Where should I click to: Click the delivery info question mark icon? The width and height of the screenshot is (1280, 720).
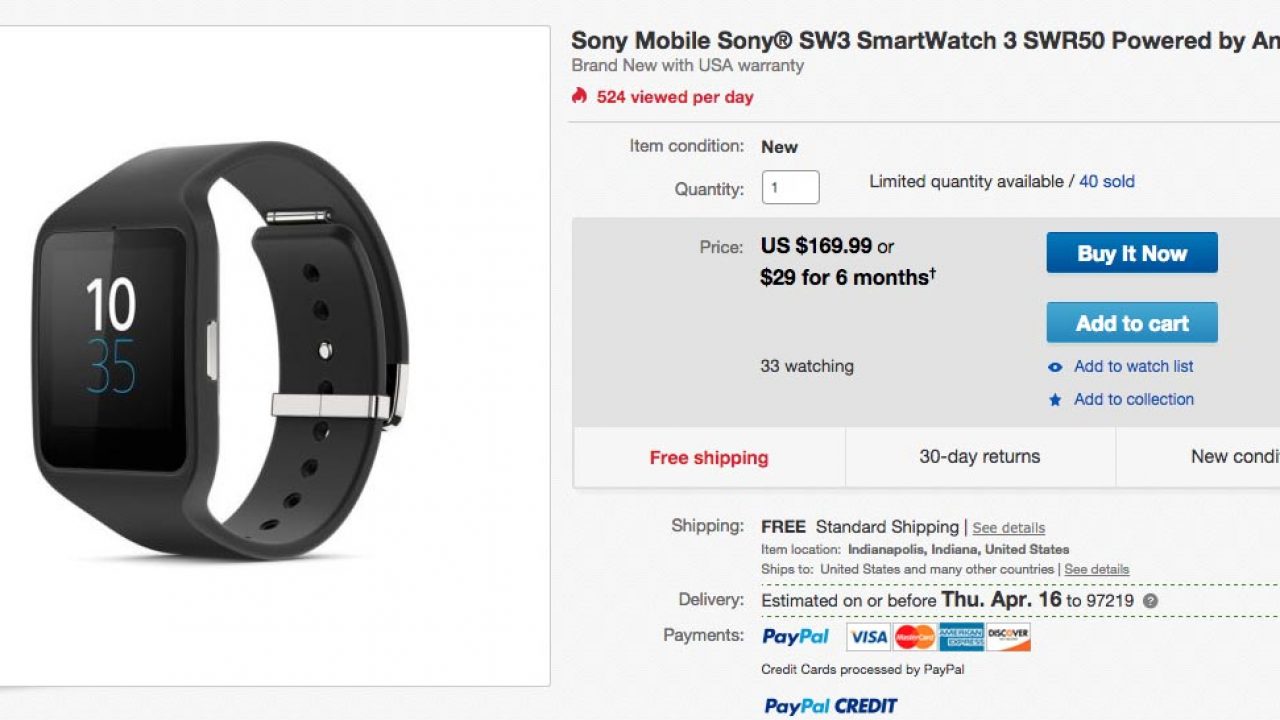(1151, 601)
